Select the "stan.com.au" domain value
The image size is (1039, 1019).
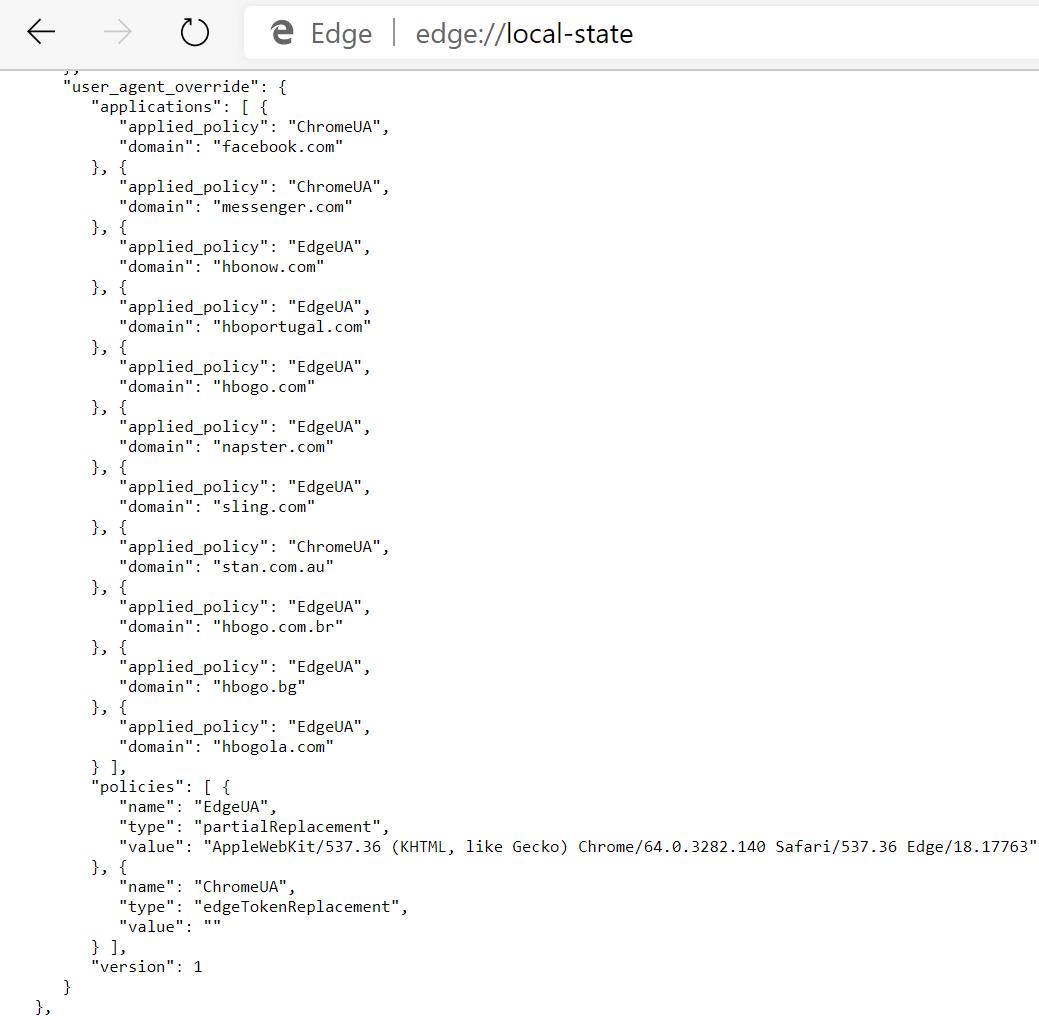point(273,566)
